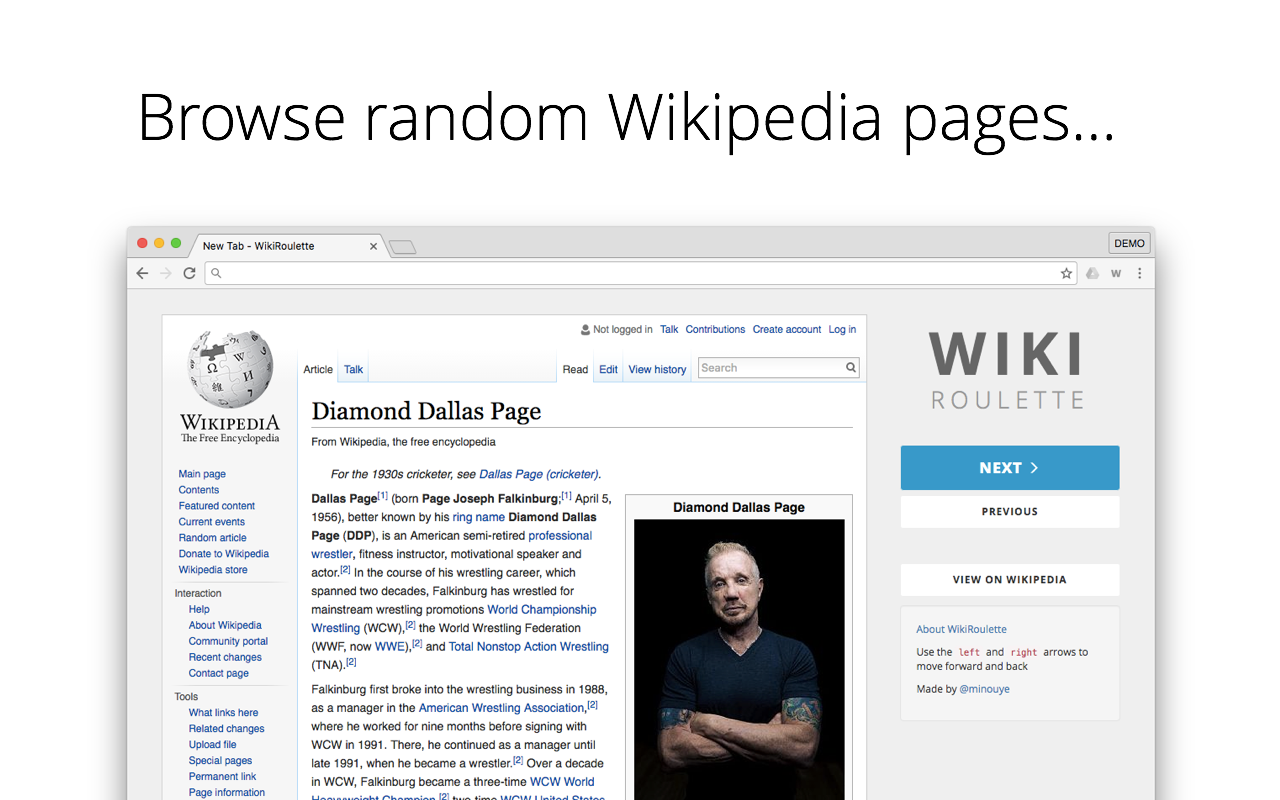Viewport: 1280px width, 800px height.
Task: Open the Recent changes link
Action: click(x=225, y=657)
